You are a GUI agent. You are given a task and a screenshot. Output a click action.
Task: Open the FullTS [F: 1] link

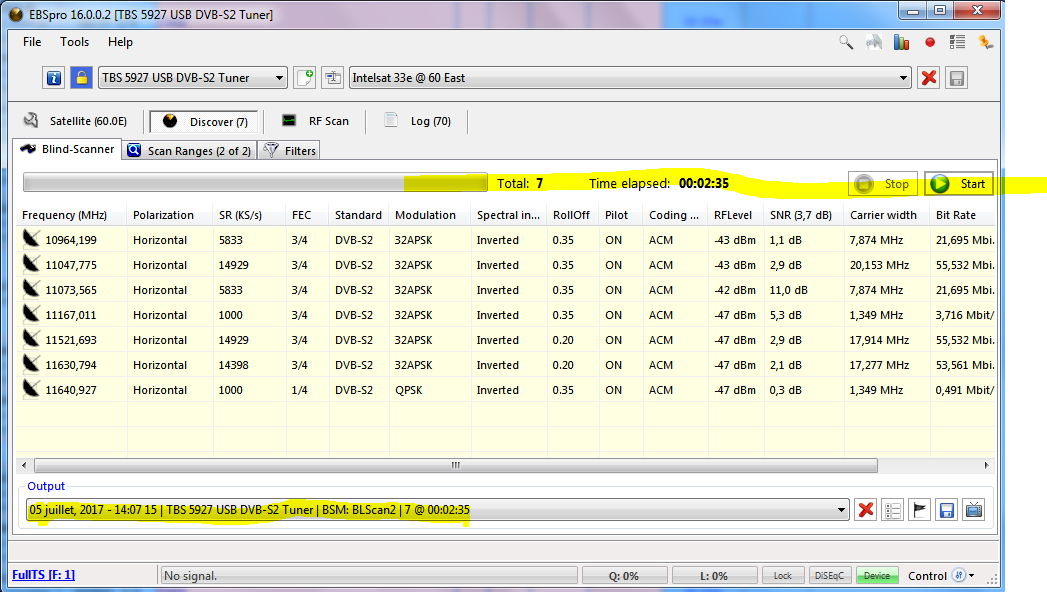(43, 575)
